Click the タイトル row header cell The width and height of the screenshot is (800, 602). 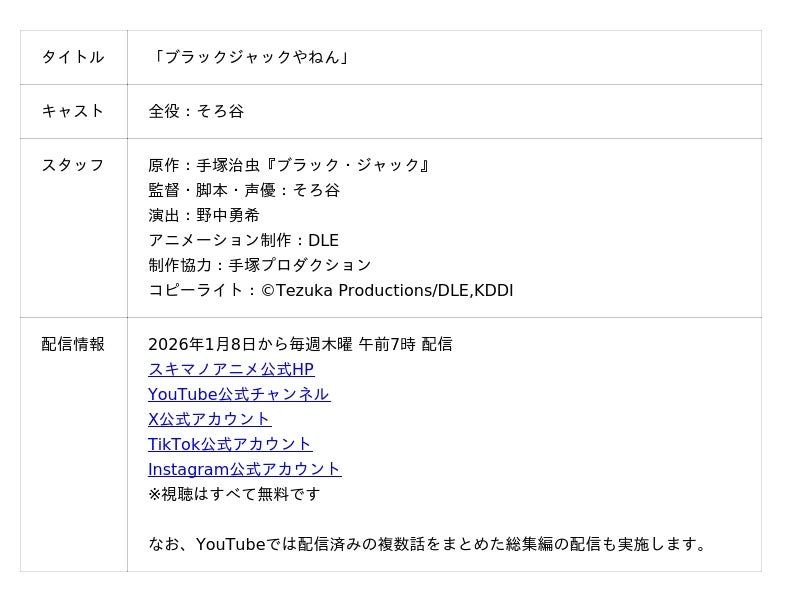tap(73, 57)
